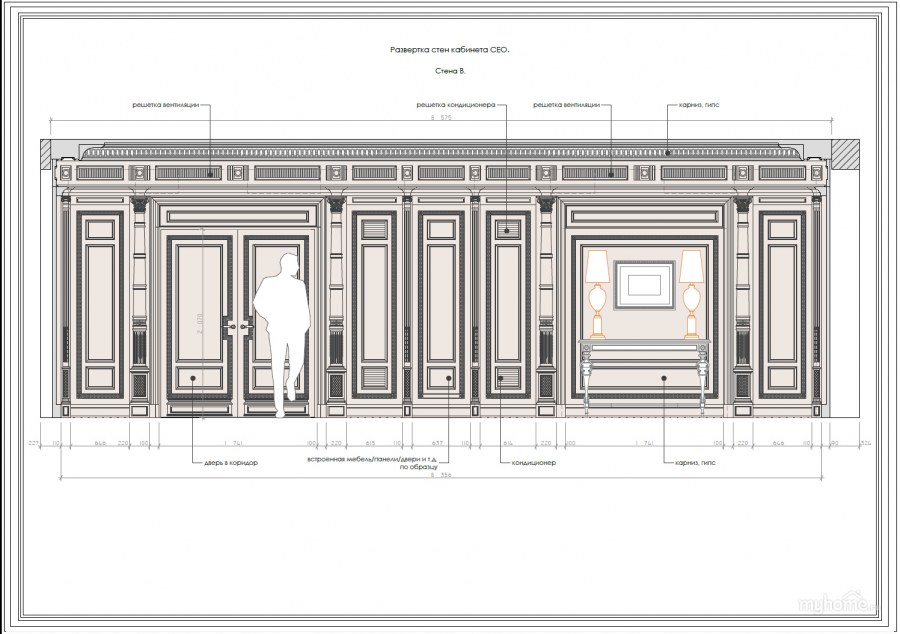This screenshot has height=634, width=900.
Task: Click the leftmost 'решетка вентиляции' label
Action: tap(171, 104)
